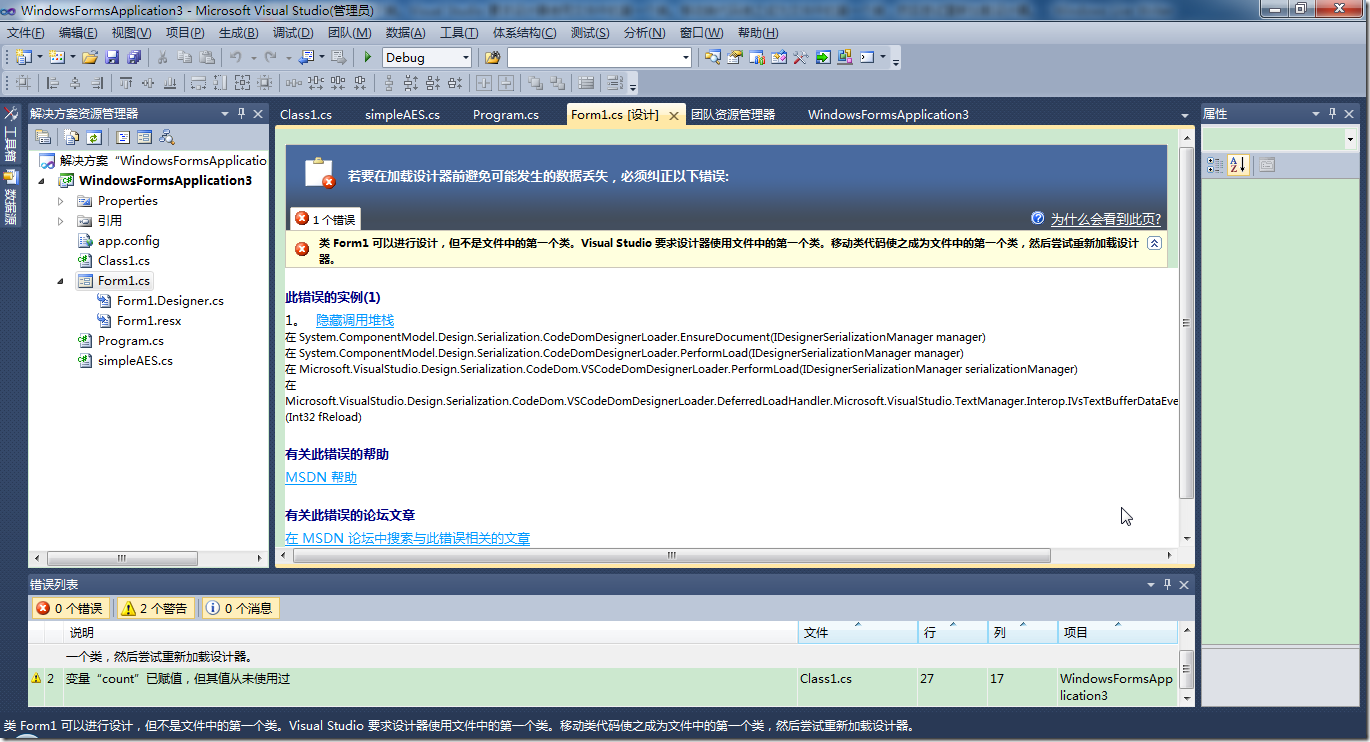The height and width of the screenshot is (742, 1370).
Task: Click the New Project toolbar icon
Action: pos(23,57)
